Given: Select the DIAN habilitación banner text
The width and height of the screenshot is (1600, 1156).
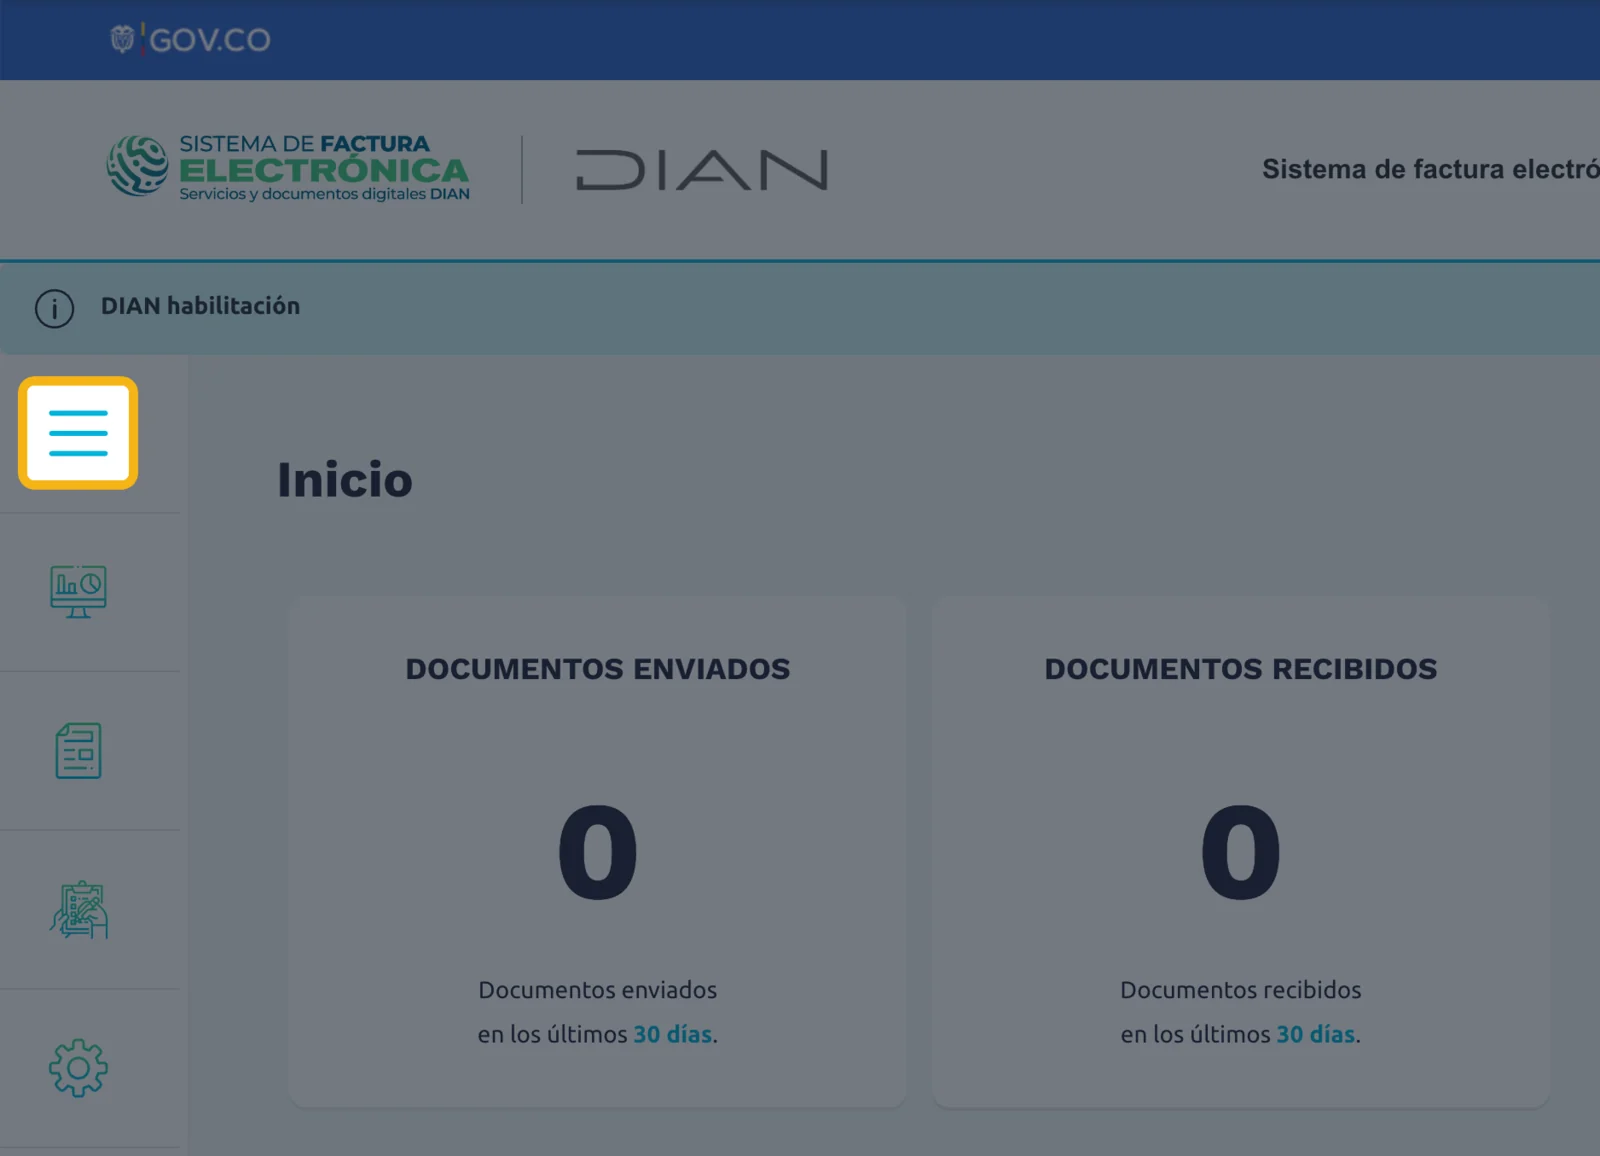Looking at the screenshot, I should [x=200, y=306].
